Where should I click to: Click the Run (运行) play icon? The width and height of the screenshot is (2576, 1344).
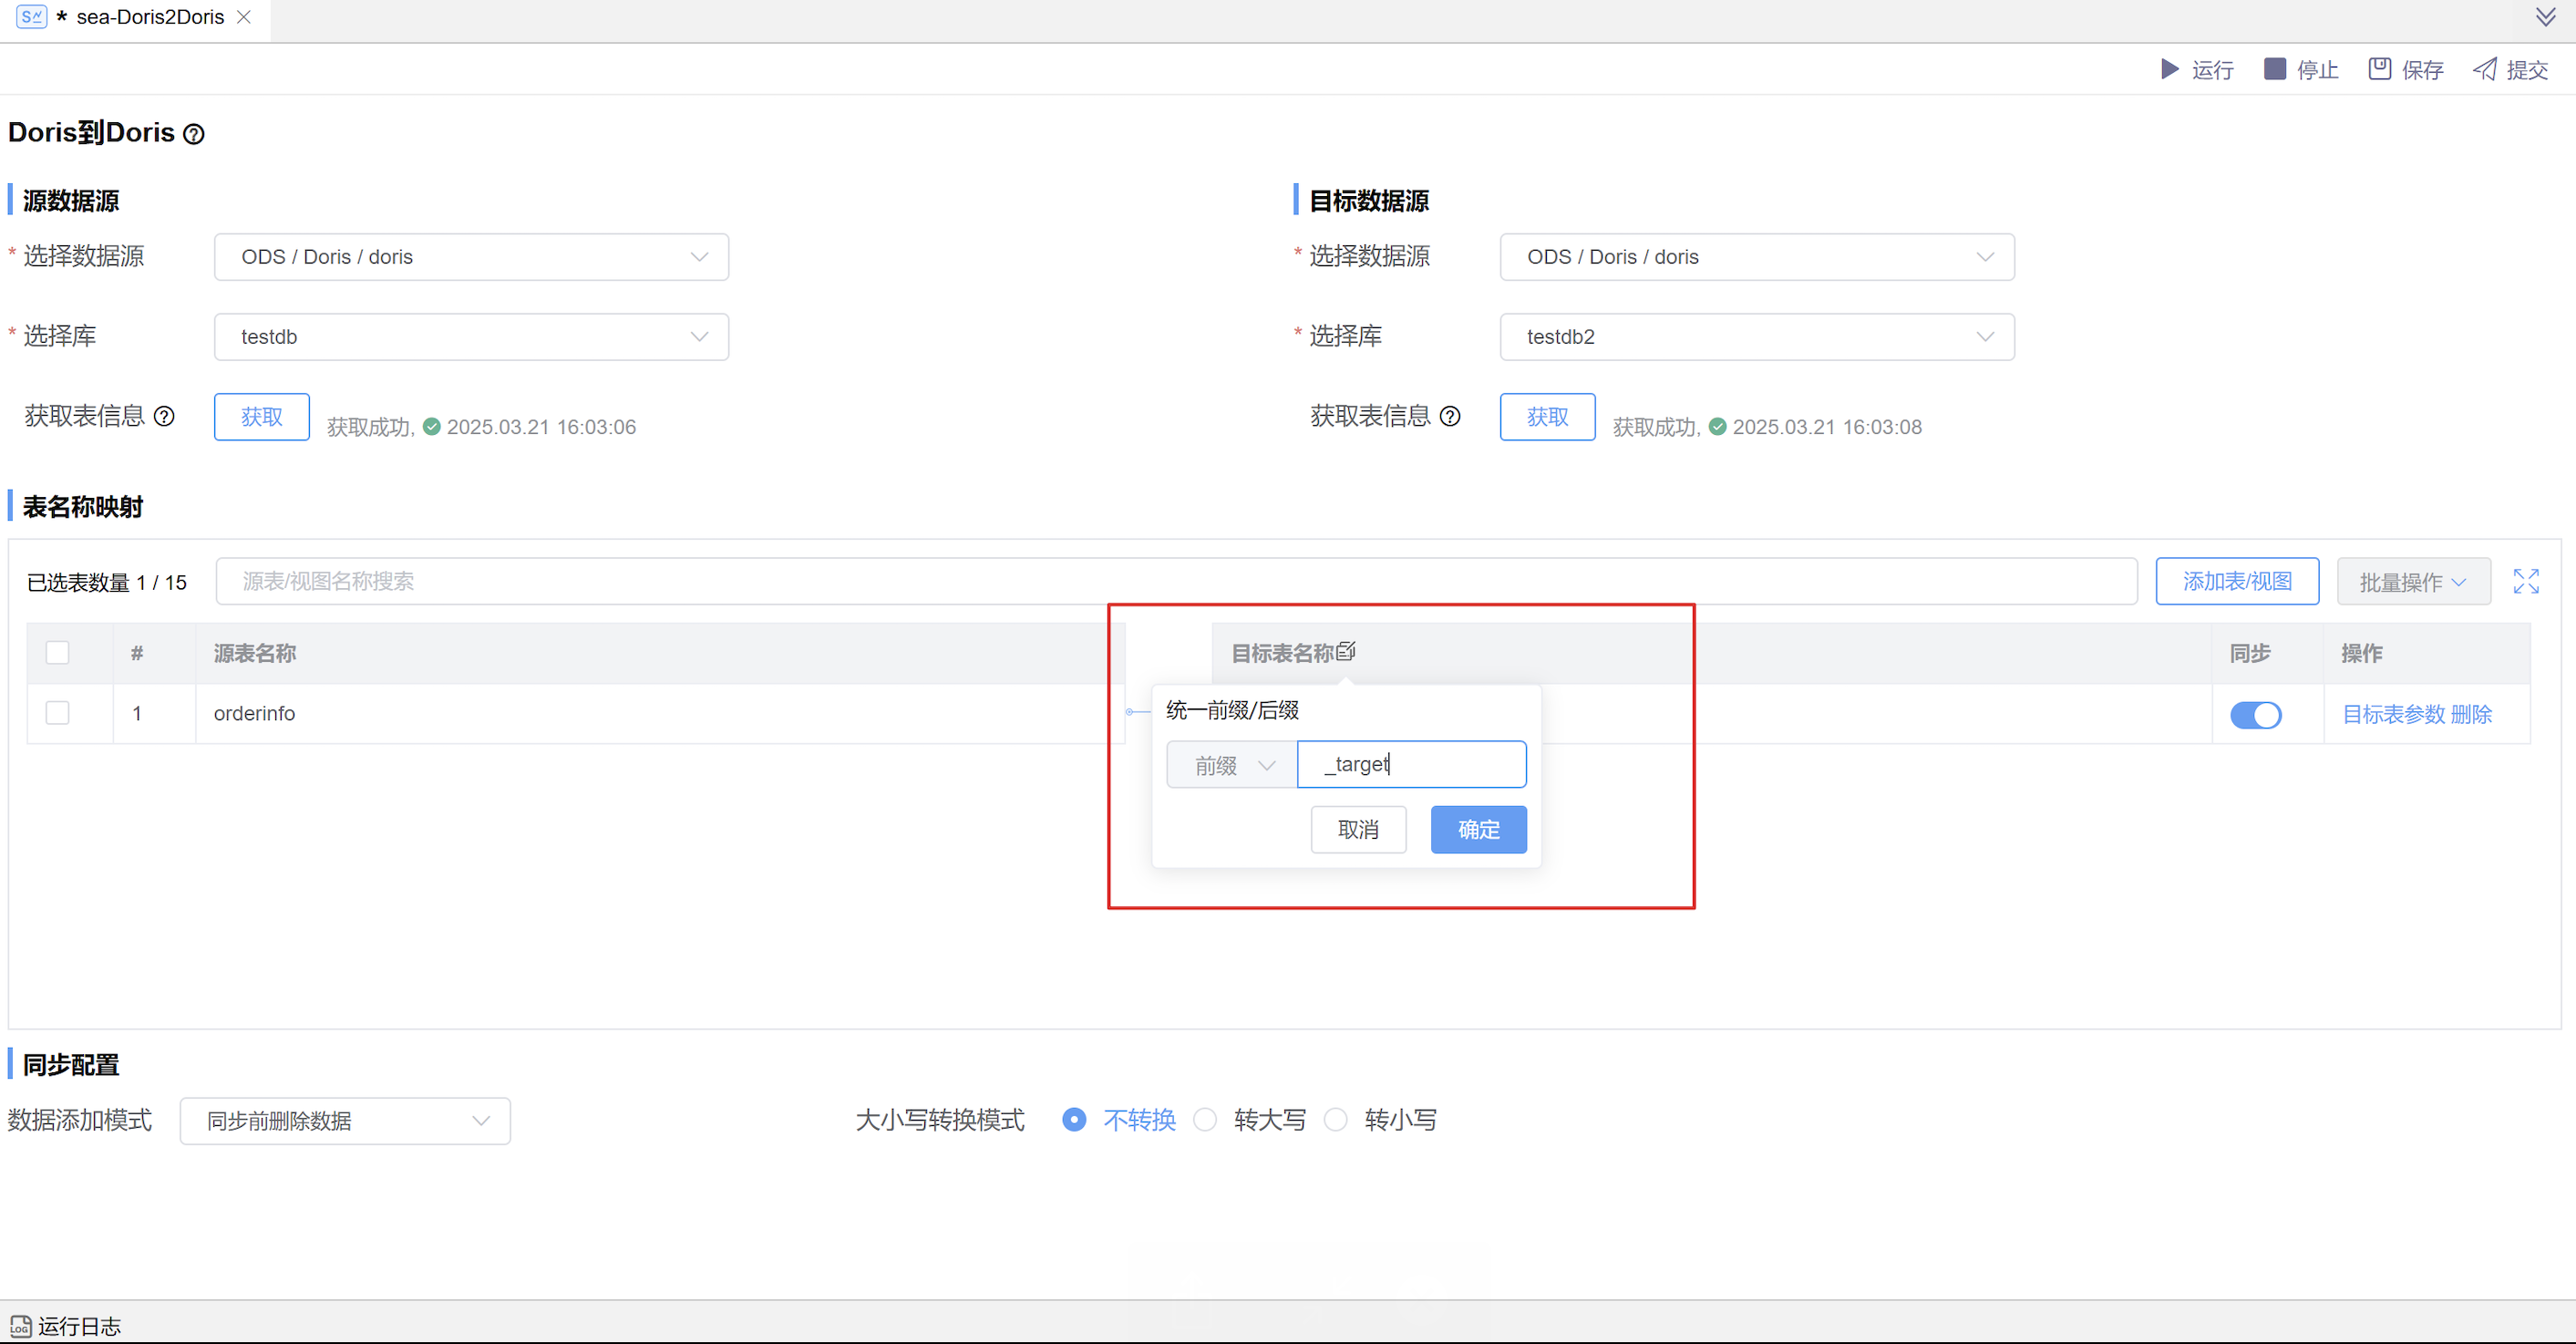(x=2169, y=69)
